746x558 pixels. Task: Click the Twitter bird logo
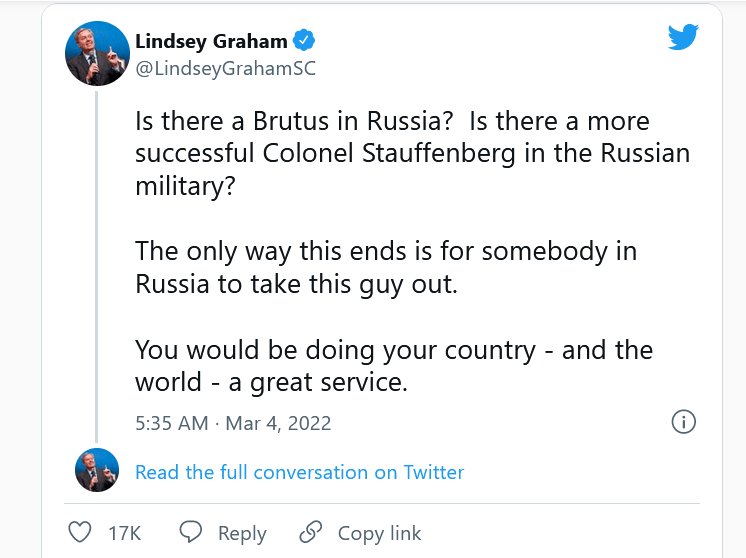(683, 38)
